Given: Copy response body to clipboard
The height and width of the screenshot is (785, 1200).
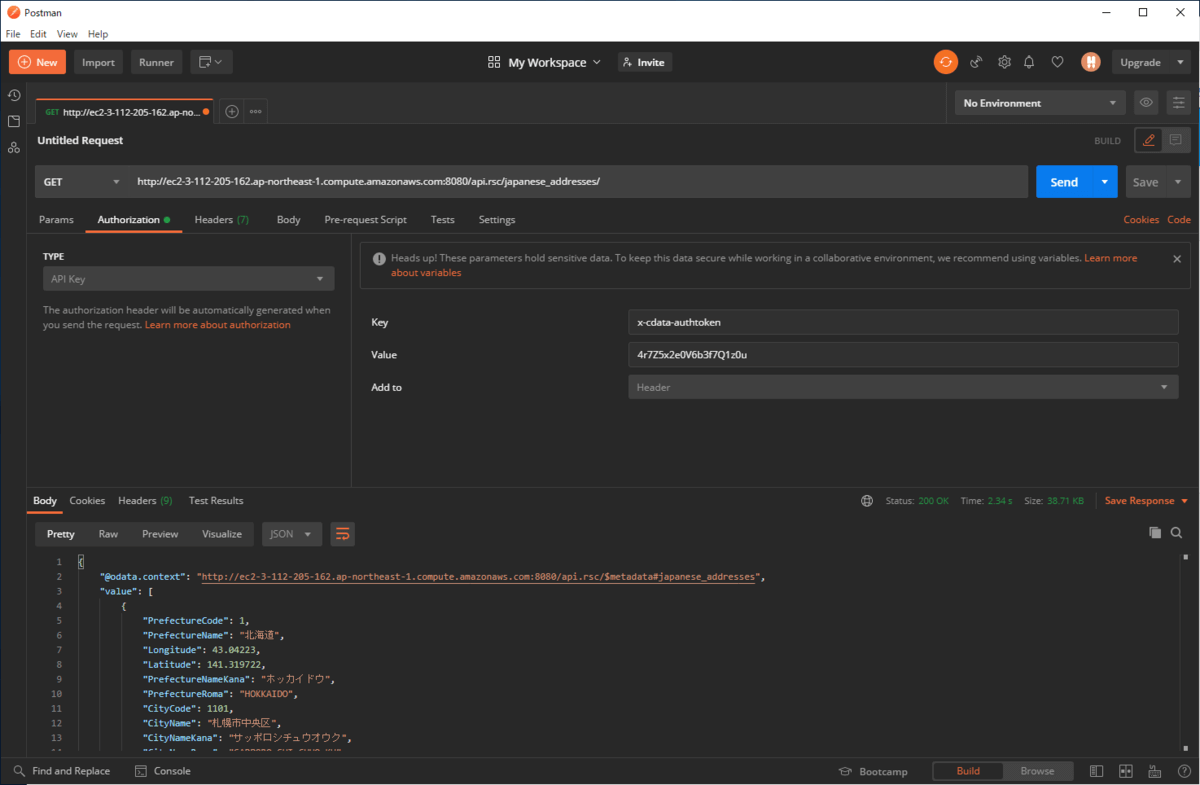Looking at the screenshot, I should (x=1155, y=533).
